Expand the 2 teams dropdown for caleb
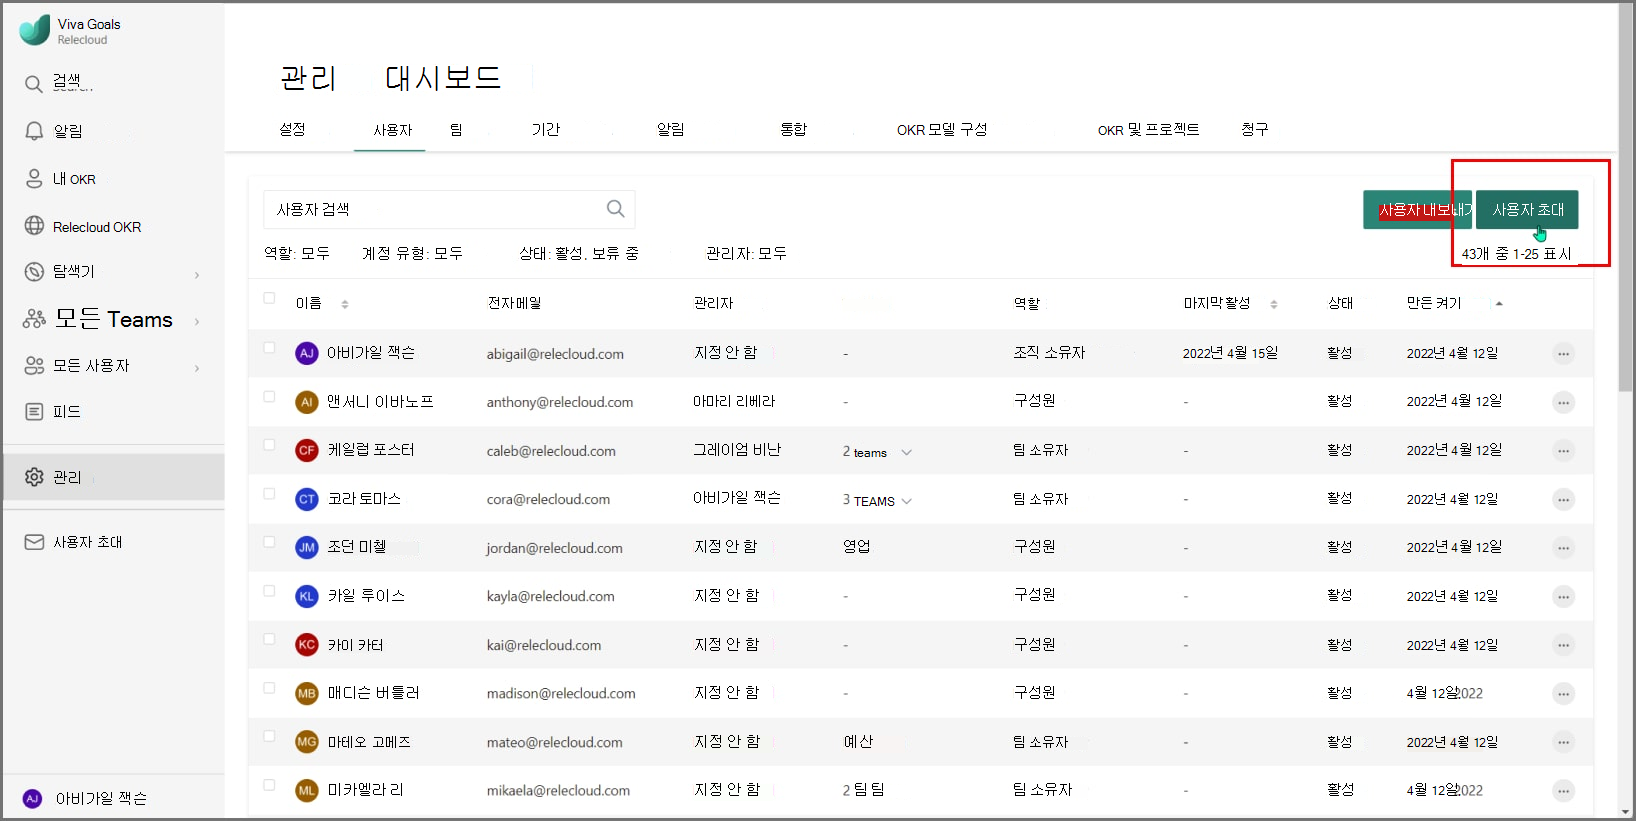This screenshot has width=1636, height=821. 907,452
